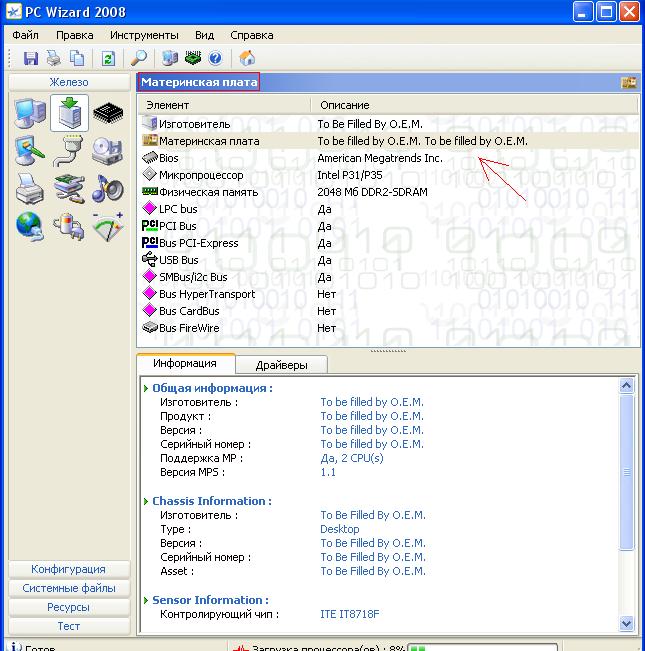Image resolution: width=645 pixels, height=651 pixels.
Task: Select the printer icon in hardware panel
Action: tap(30, 187)
